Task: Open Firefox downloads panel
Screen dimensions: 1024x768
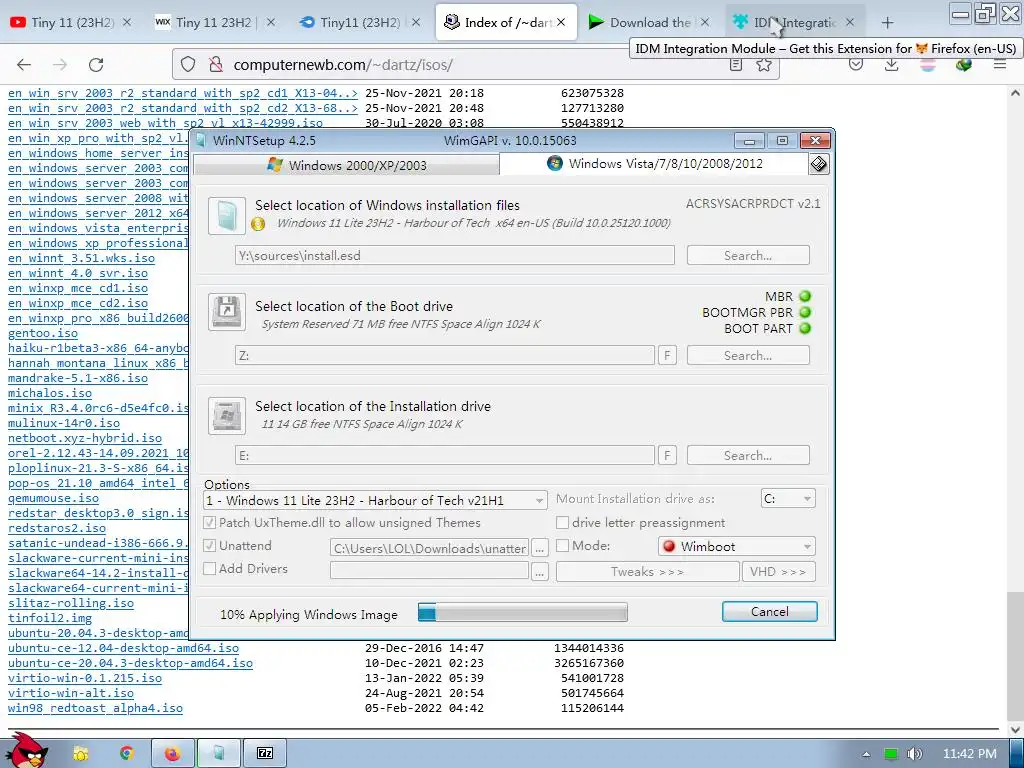Action: click(x=891, y=65)
